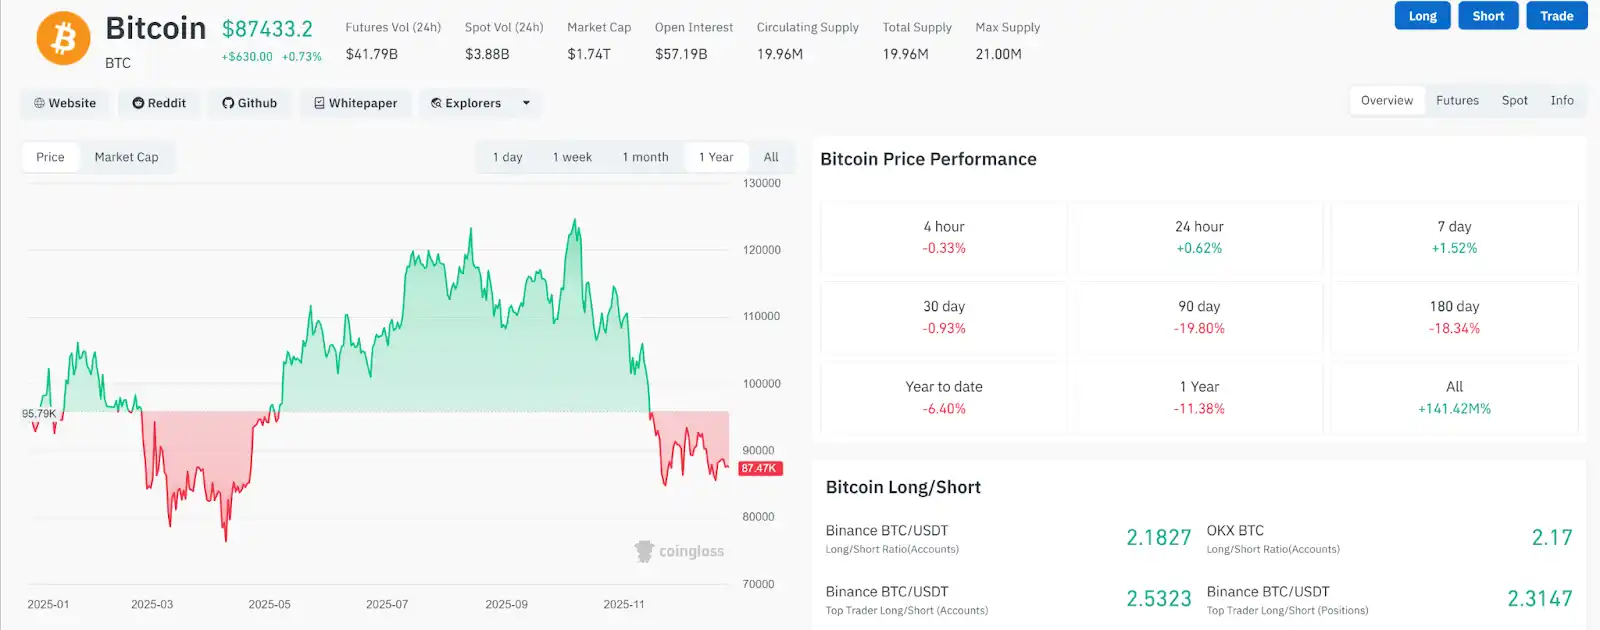Image resolution: width=1600 pixels, height=630 pixels.
Task: Click the 87.47K price marker on the axis
Action: point(762,467)
